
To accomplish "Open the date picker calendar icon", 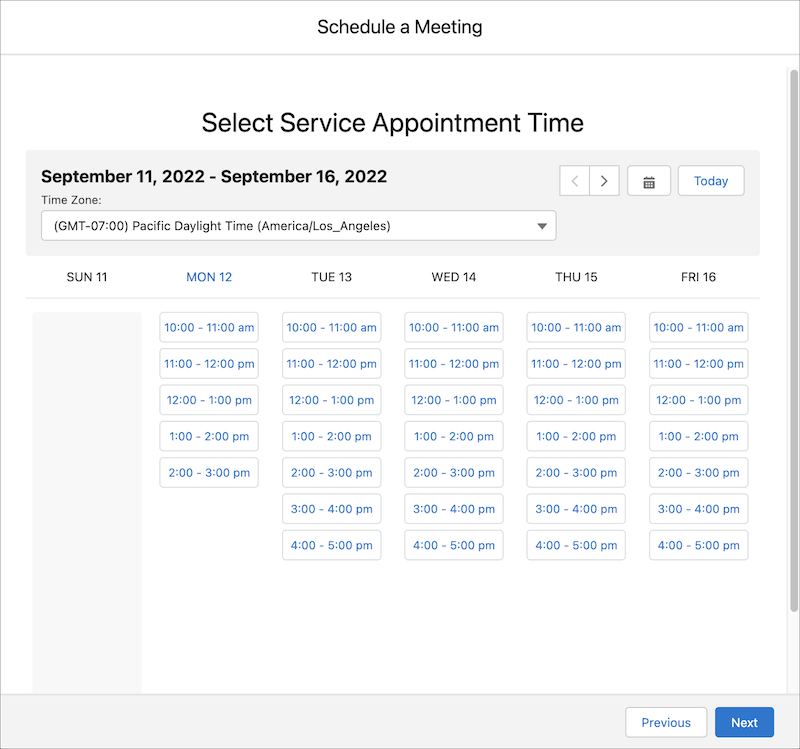I will tap(649, 181).
